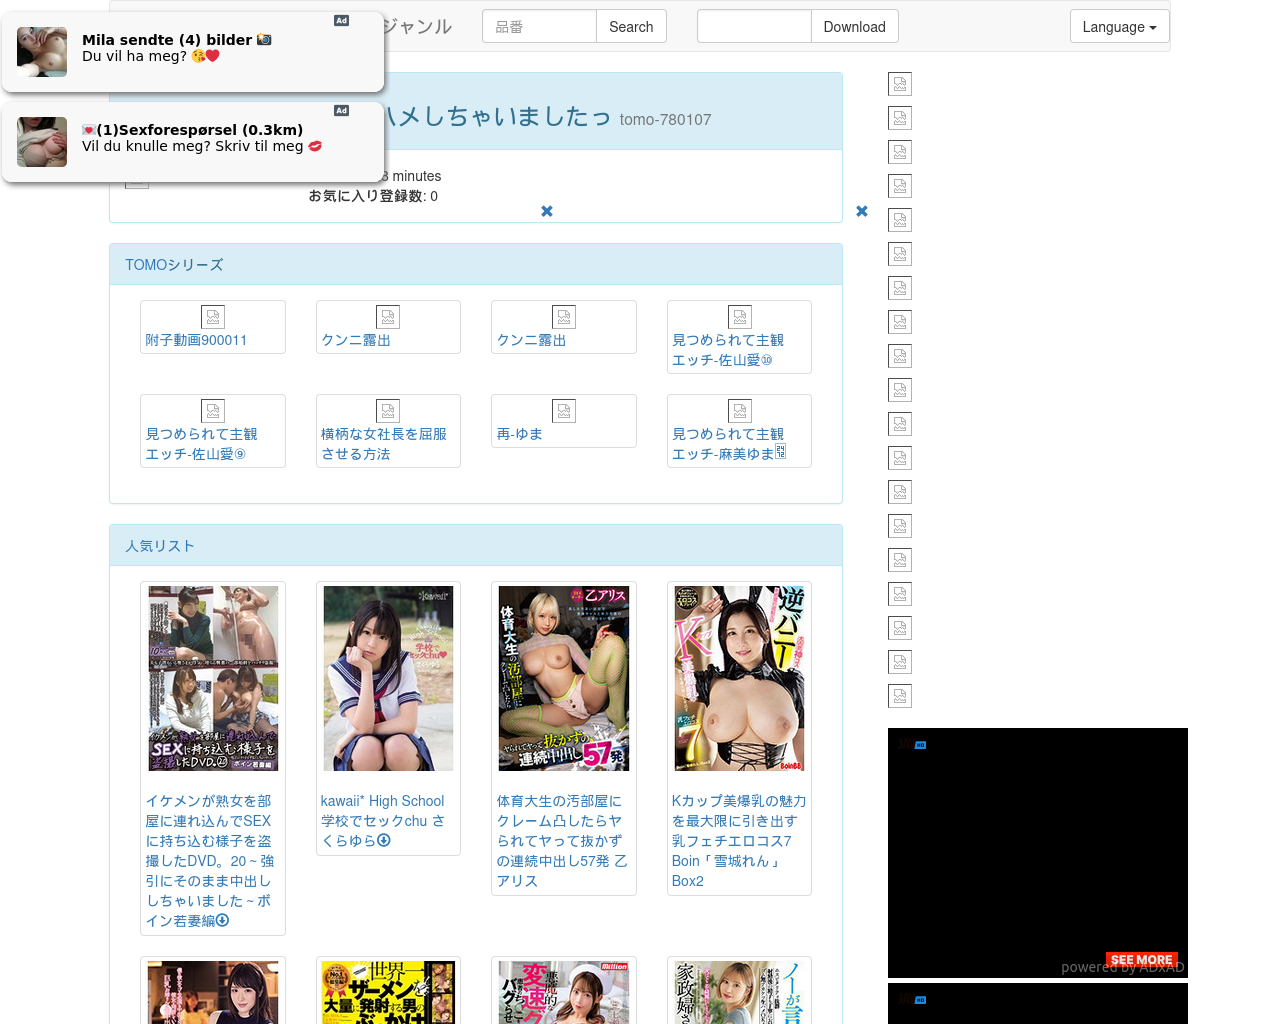Click the Ad badge on Mila notification

pos(341,21)
